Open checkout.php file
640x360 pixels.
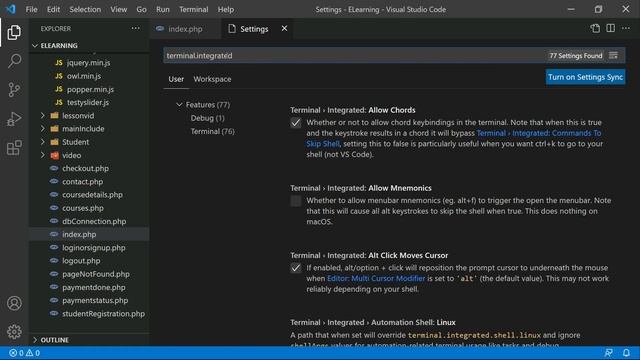[85, 169]
